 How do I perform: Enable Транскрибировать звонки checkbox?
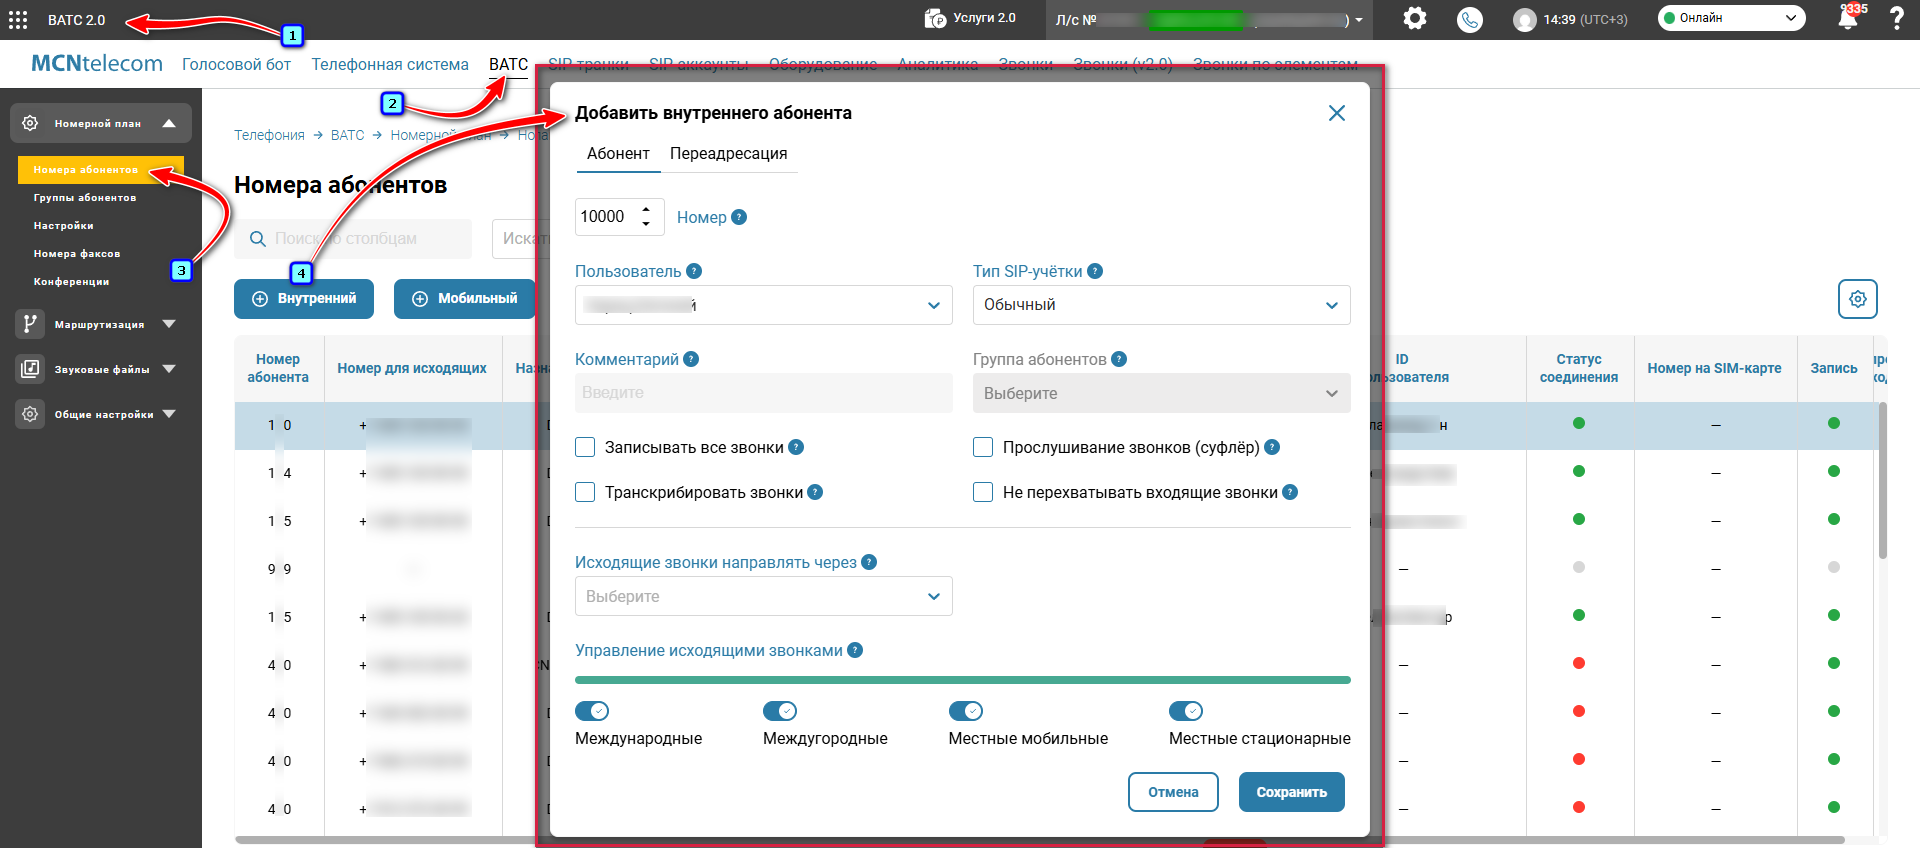pyautogui.click(x=586, y=492)
